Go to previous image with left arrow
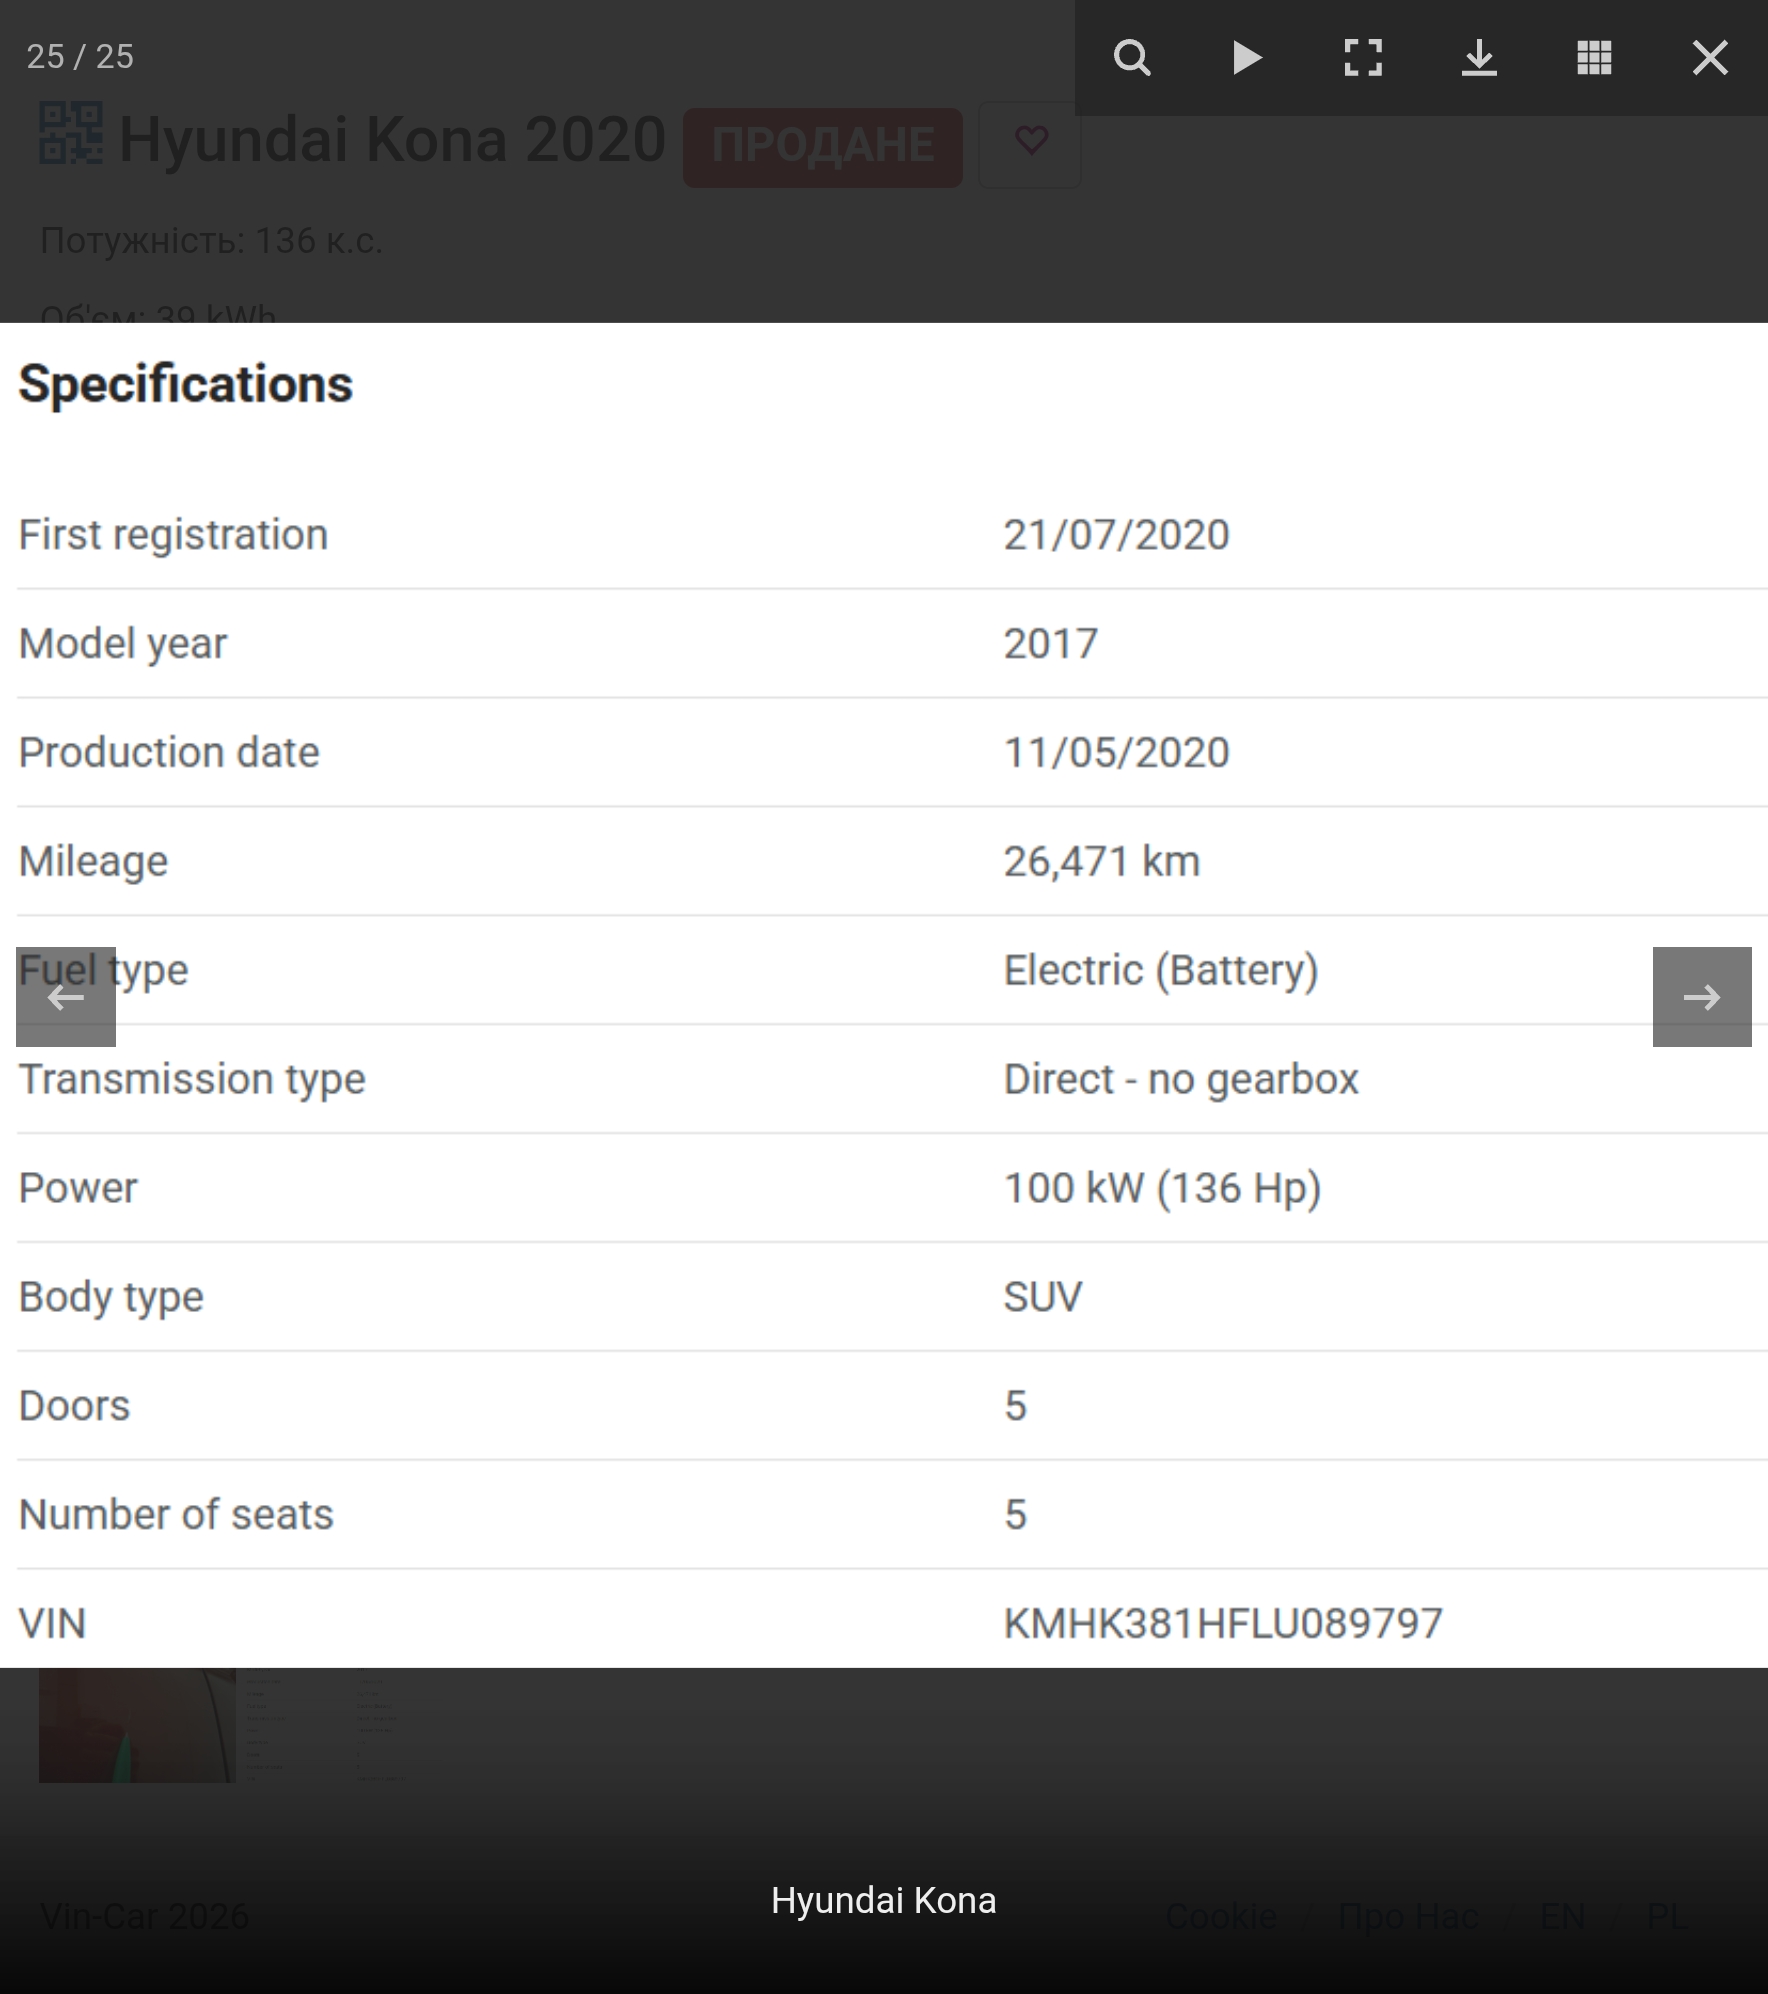1768x1994 pixels. [x=66, y=997]
